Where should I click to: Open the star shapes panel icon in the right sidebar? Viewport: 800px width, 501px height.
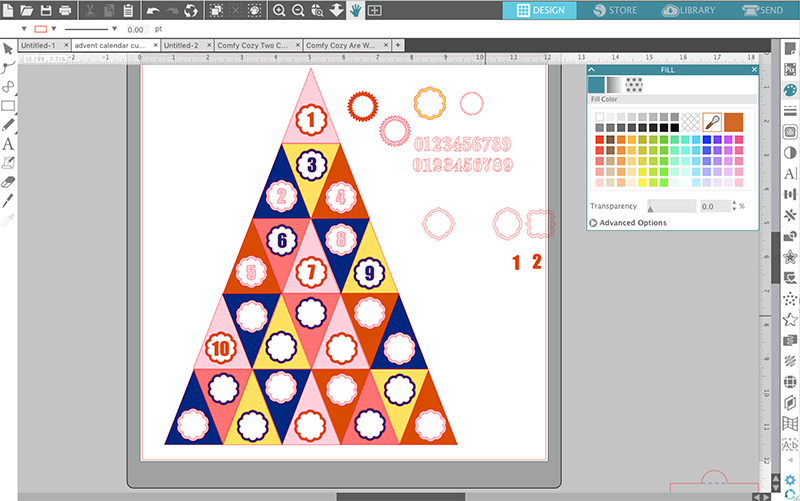point(790,257)
